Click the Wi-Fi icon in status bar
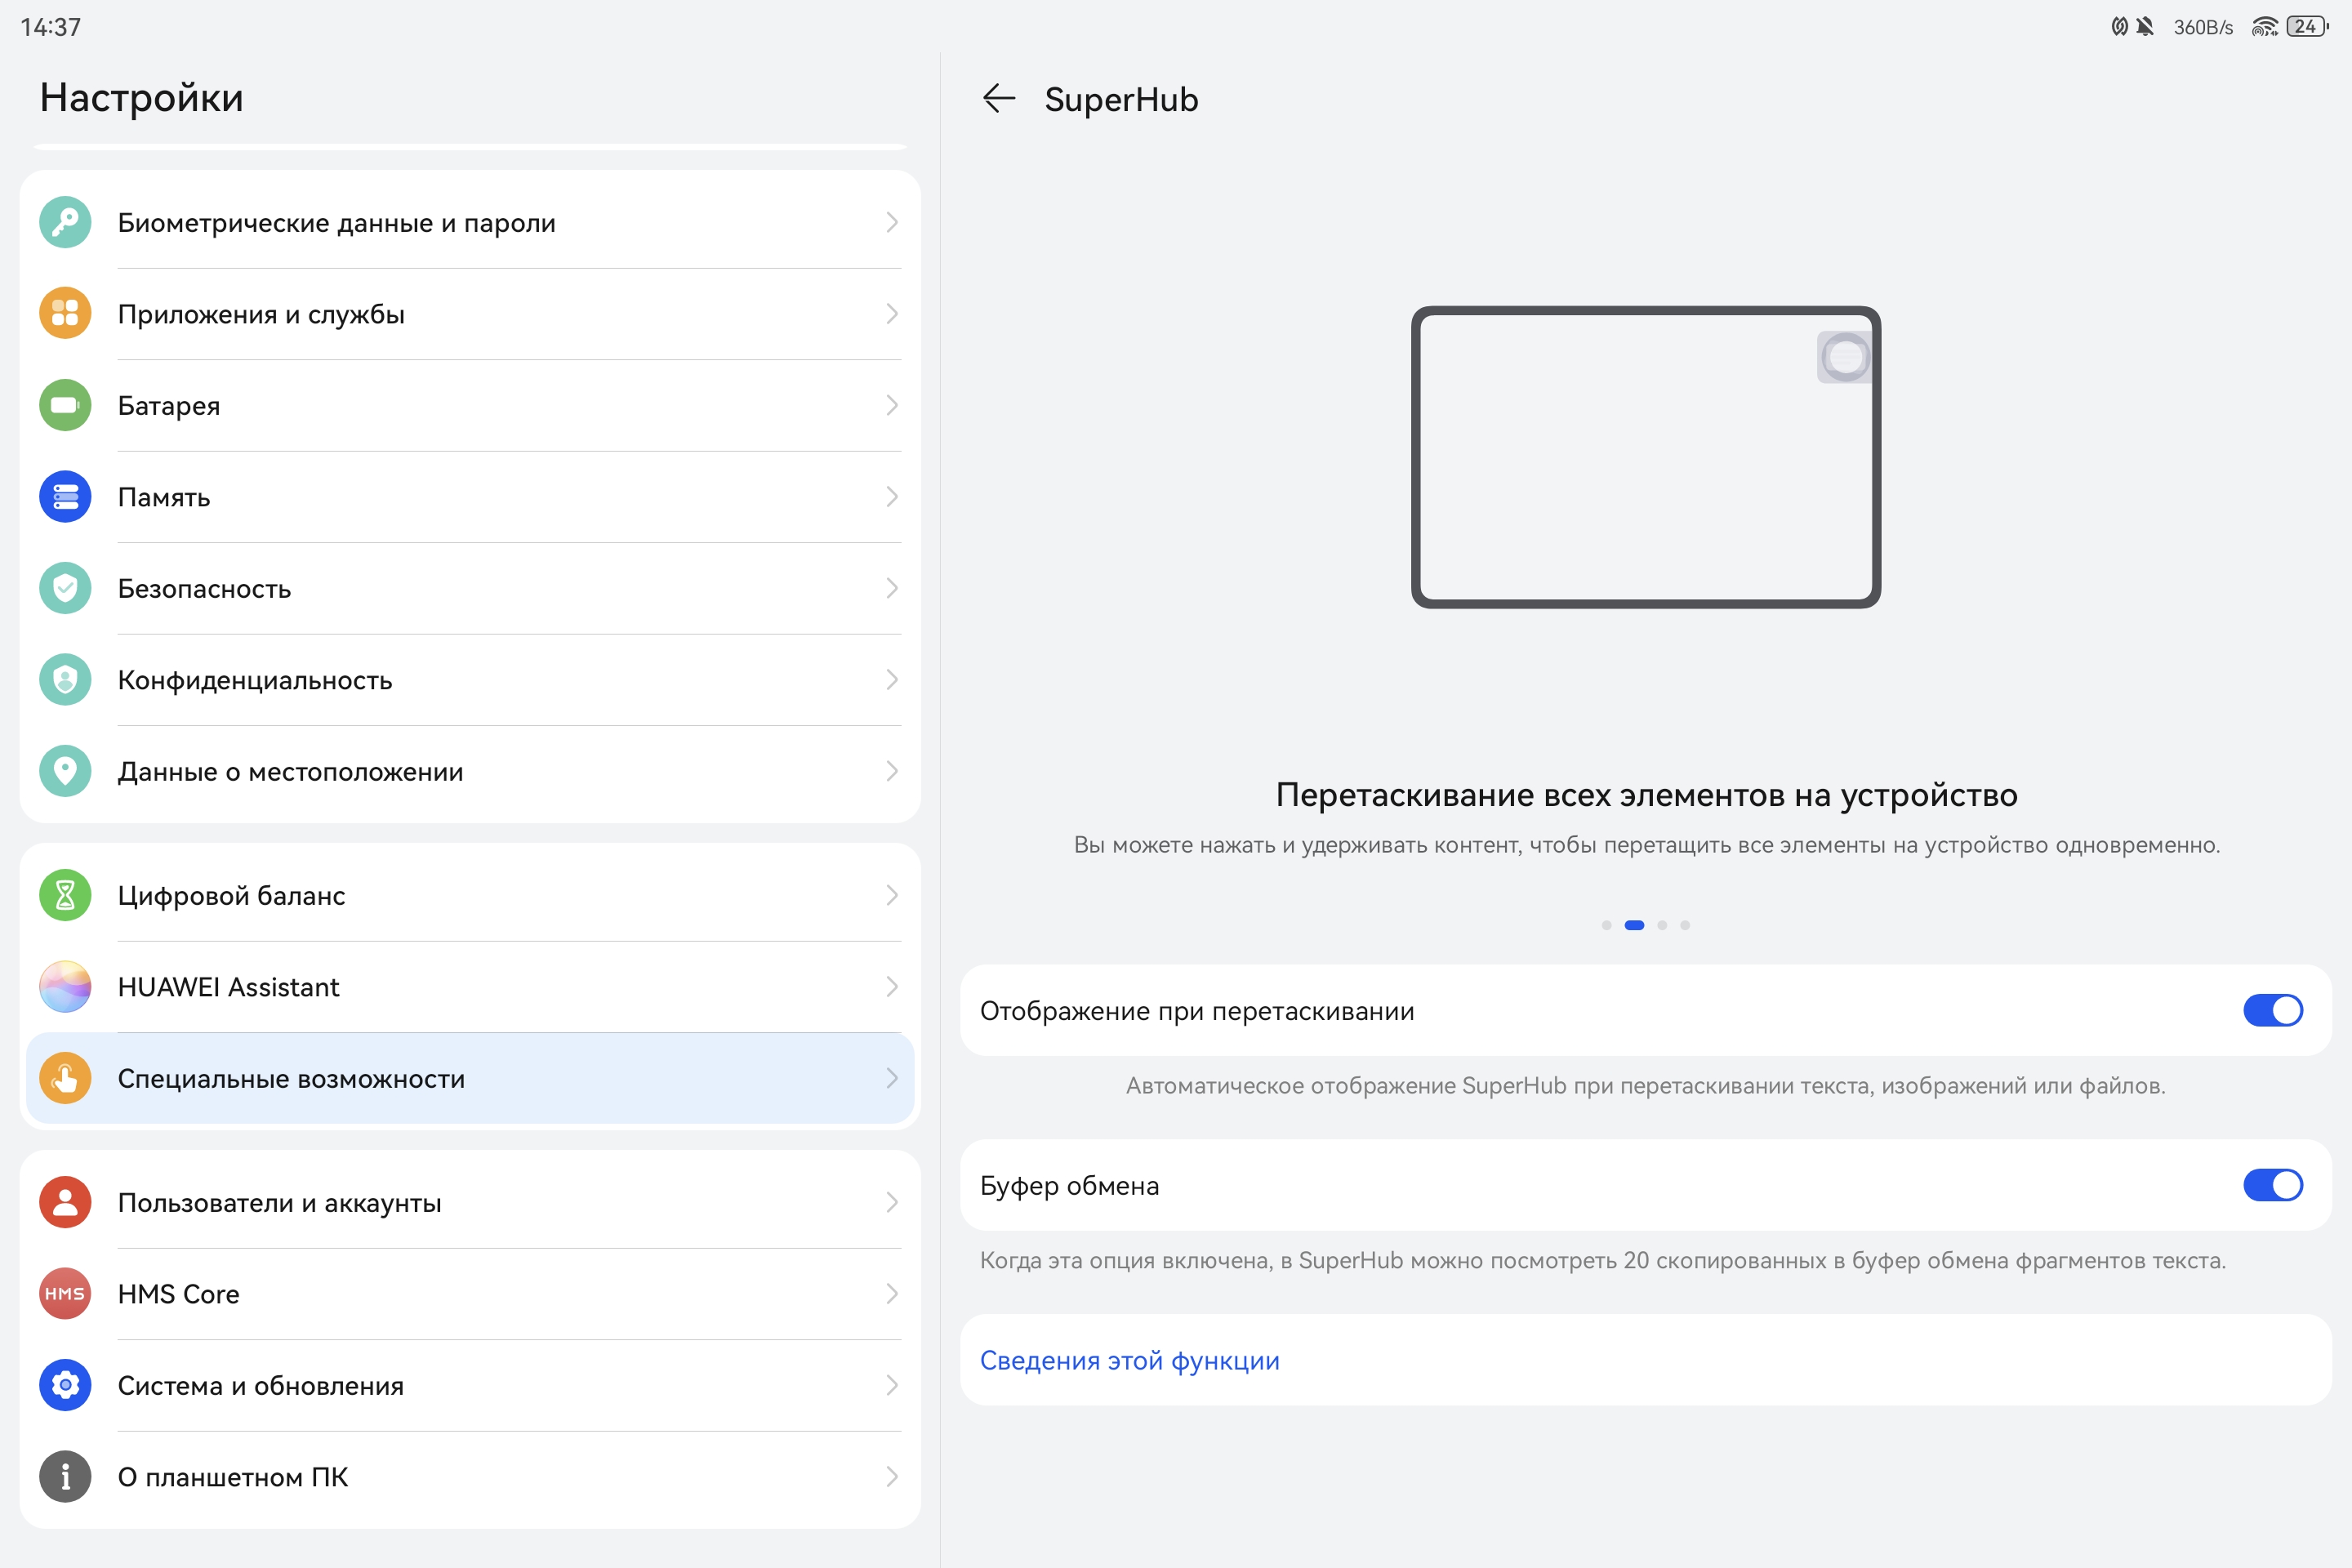The width and height of the screenshot is (2352, 1568). pyautogui.click(x=2264, y=27)
